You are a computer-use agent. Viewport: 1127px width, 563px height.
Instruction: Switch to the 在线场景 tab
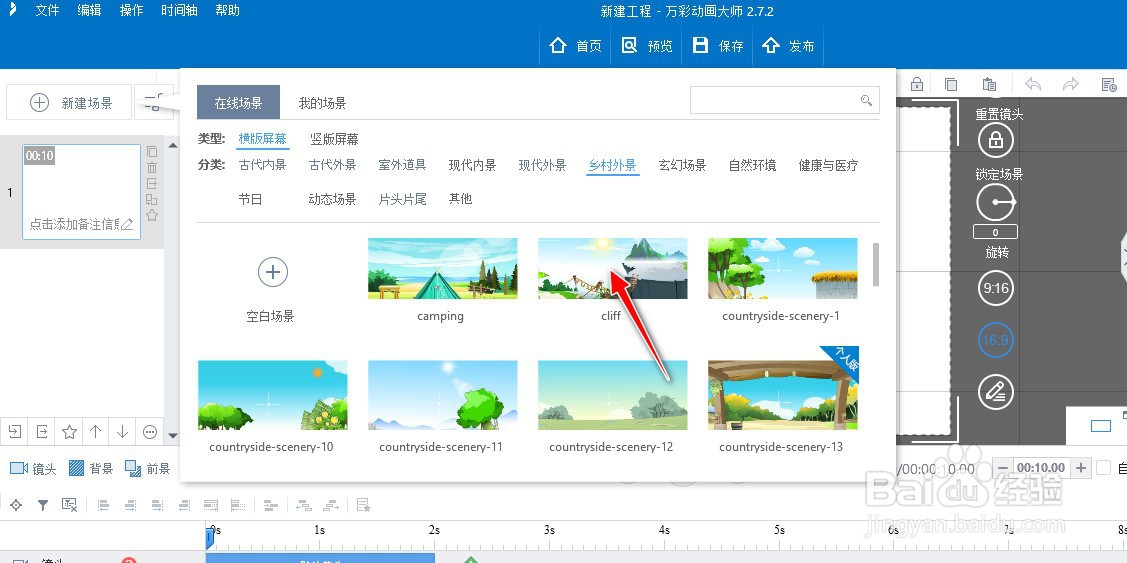[238, 103]
